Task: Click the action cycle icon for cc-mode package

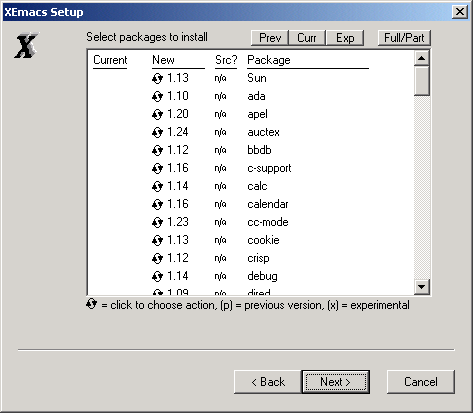Action: [157, 223]
